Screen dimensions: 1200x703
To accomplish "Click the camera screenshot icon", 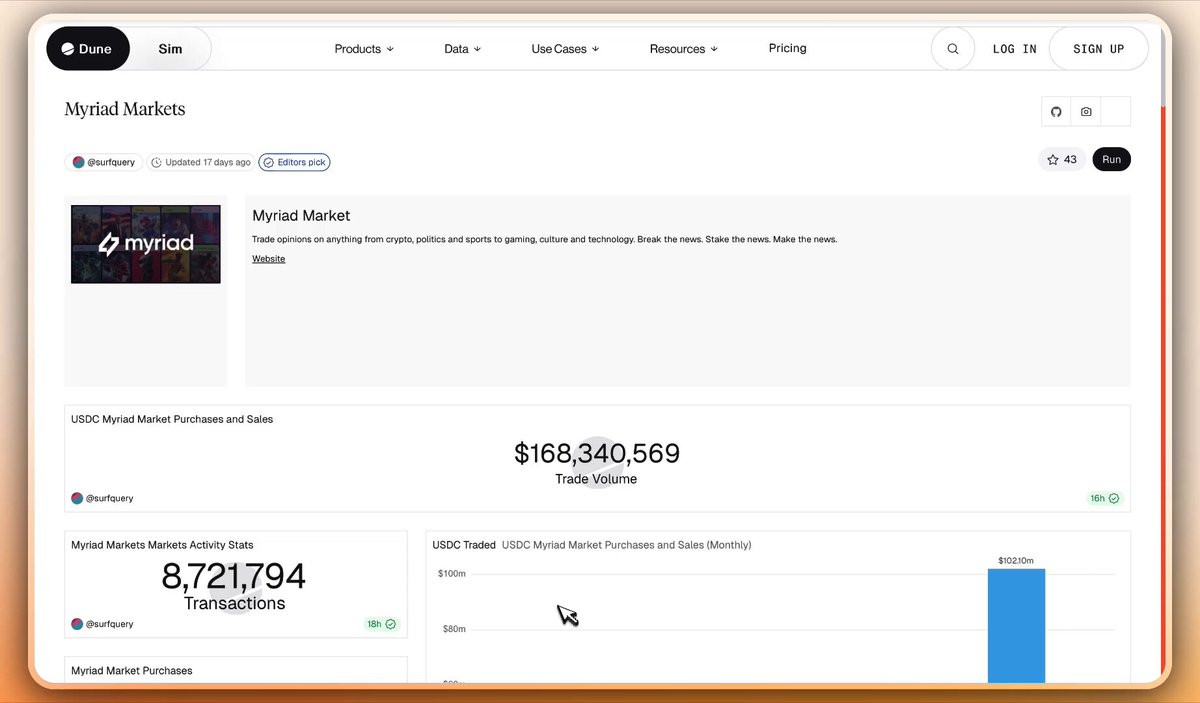I will [x=1086, y=112].
